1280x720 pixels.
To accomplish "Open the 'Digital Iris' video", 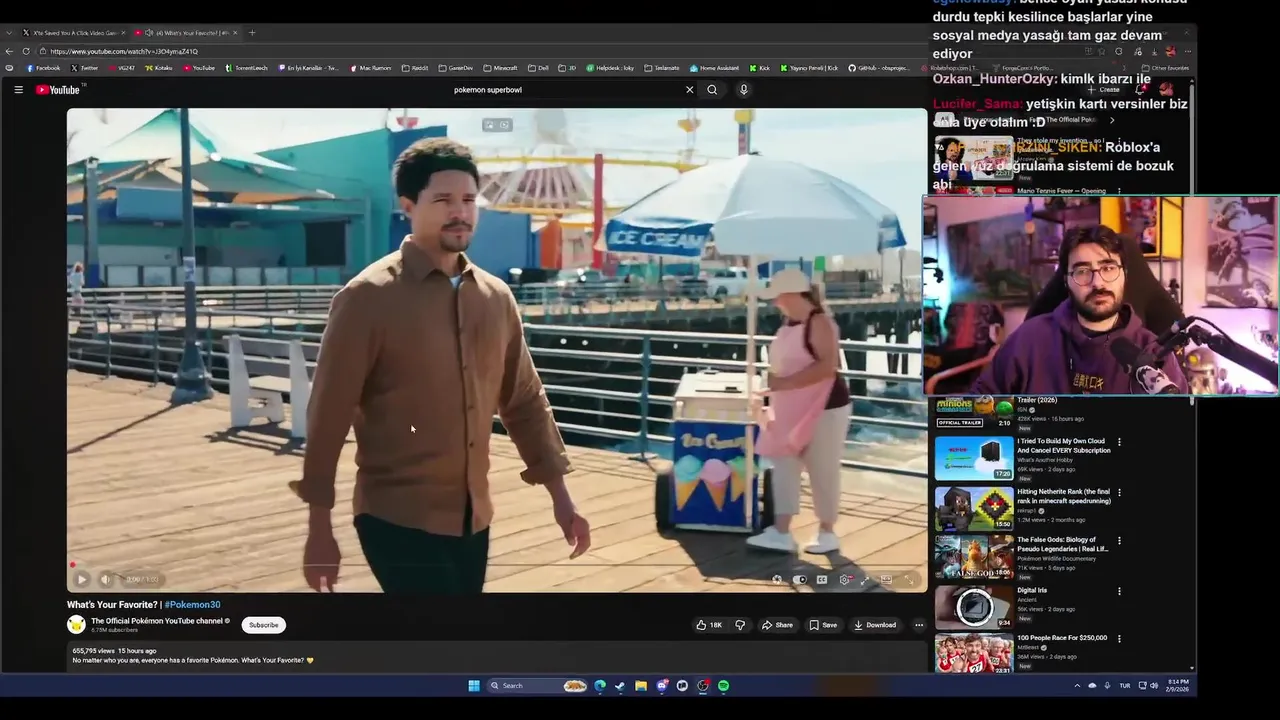I will pos(1032,591).
